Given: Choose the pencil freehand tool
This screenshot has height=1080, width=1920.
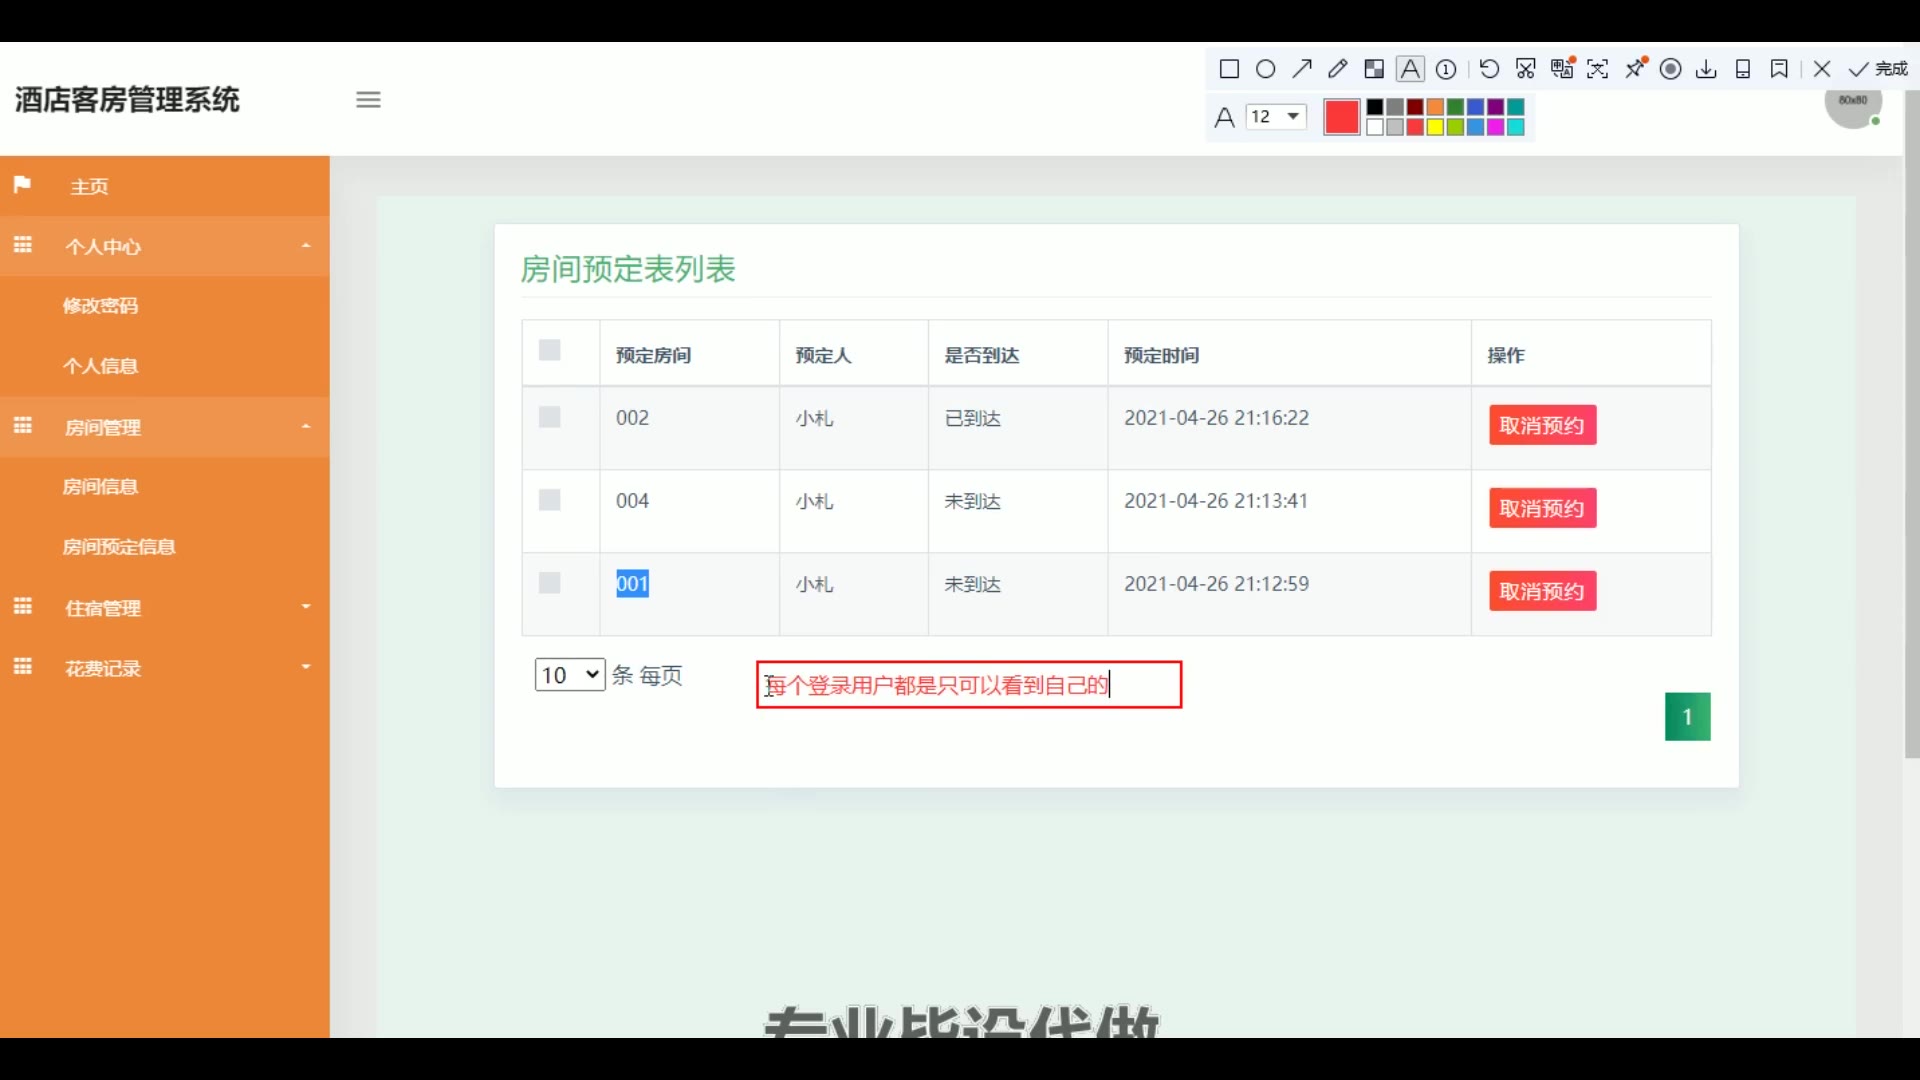Looking at the screenshot, I should click(1337, 69).
